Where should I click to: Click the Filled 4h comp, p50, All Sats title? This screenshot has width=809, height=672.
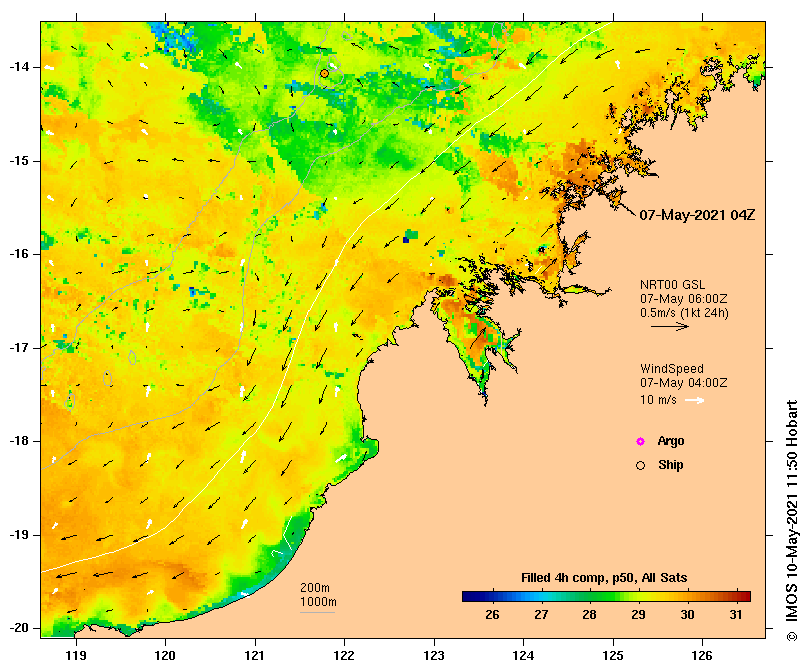(x=604, y=578)
